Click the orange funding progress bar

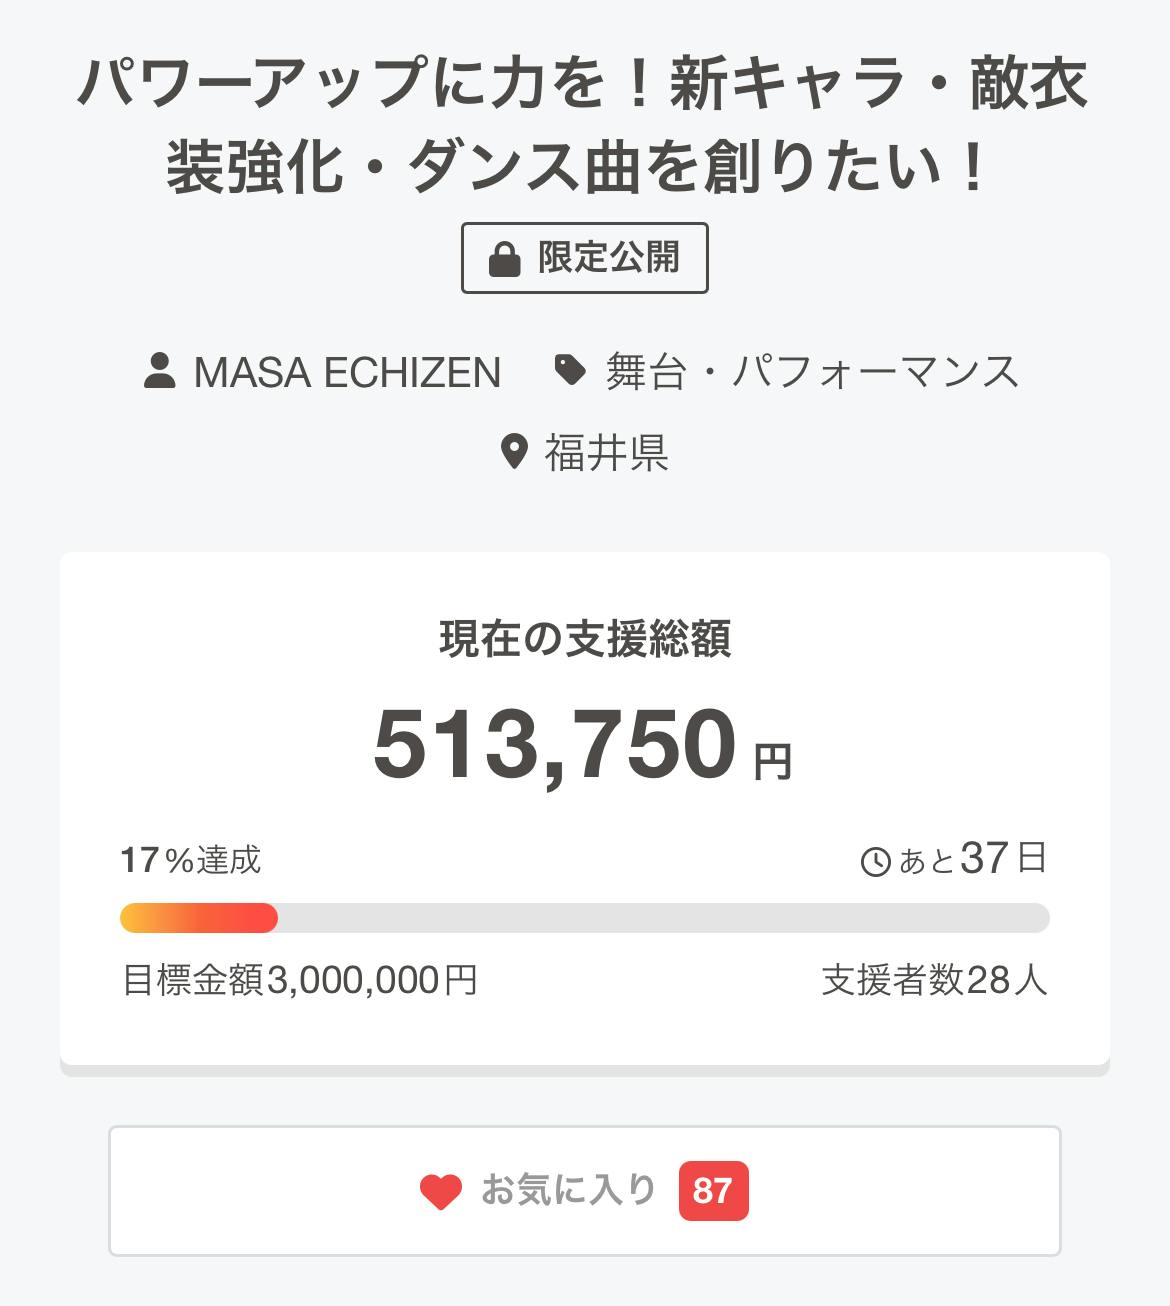(199, 918)
